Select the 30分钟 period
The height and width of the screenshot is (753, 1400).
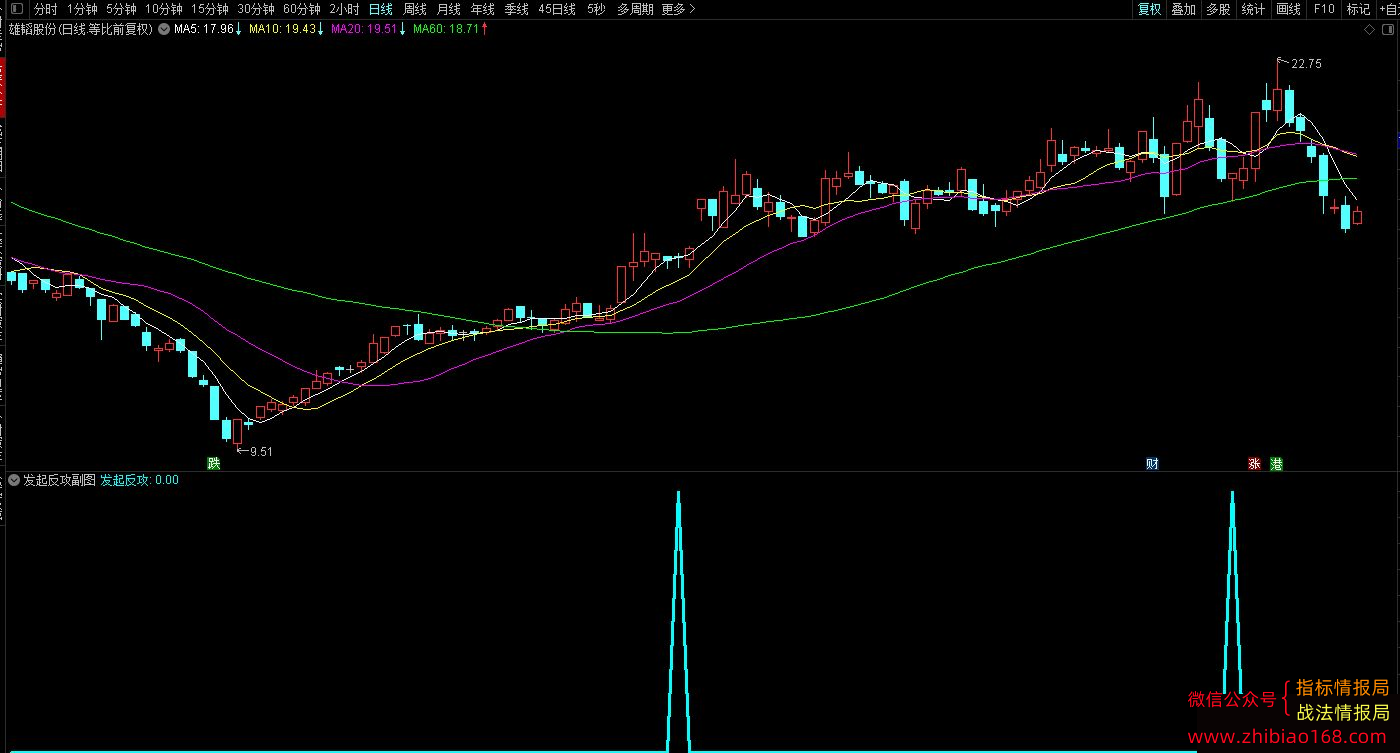tap(256, 9)
